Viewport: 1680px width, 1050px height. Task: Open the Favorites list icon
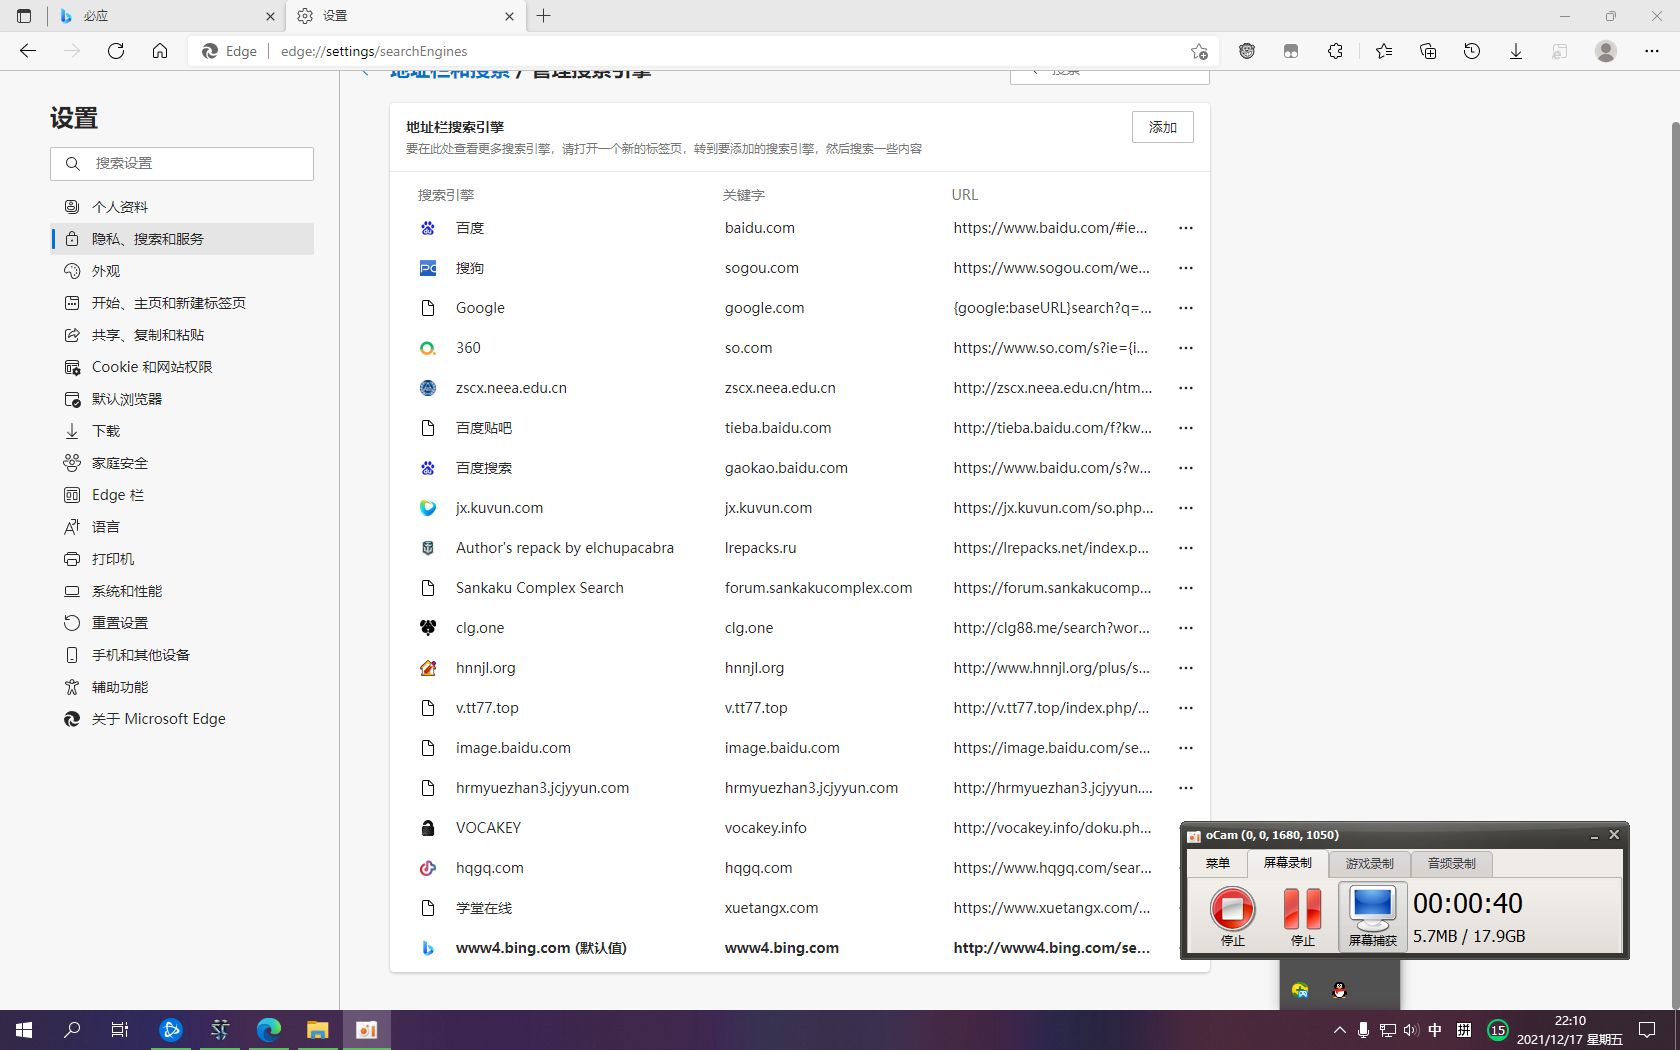[1384, 51]
